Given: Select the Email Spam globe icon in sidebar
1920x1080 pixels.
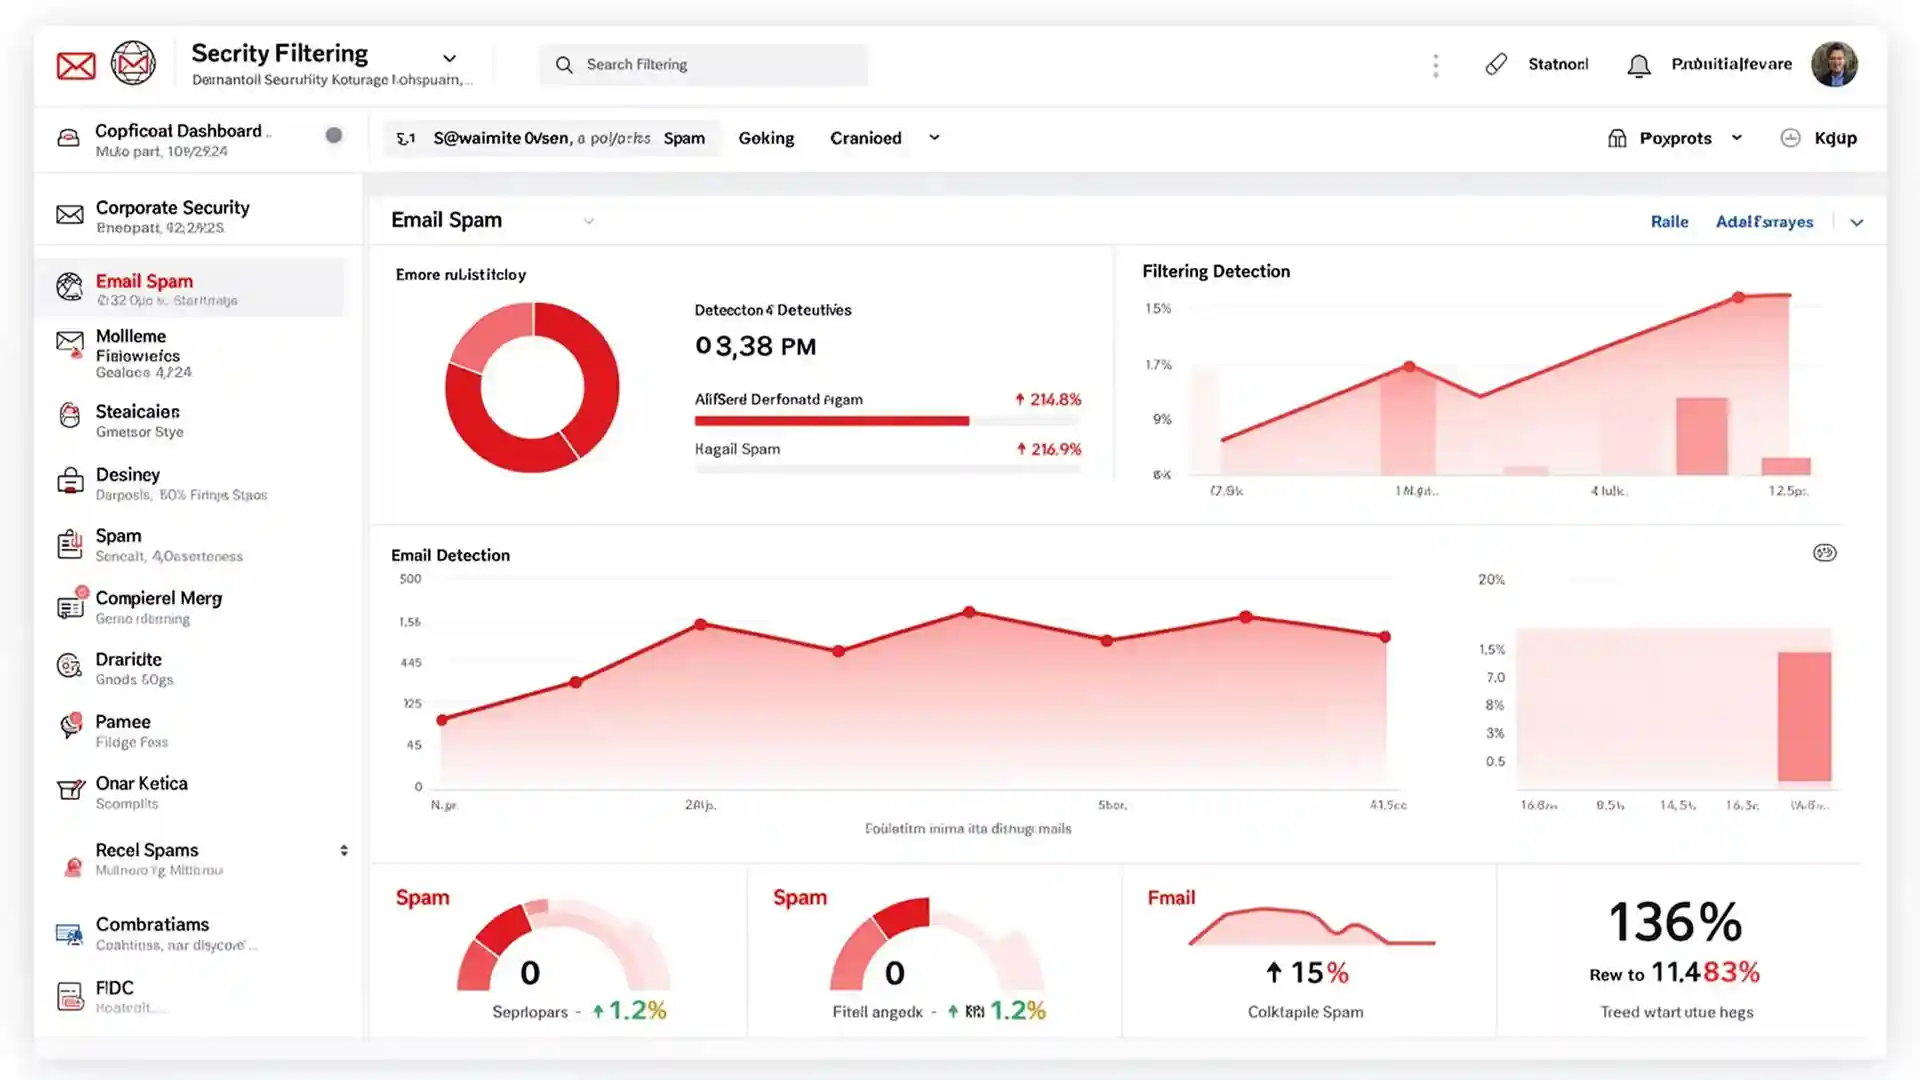Looking at the screenshot, I should point(69,287).
